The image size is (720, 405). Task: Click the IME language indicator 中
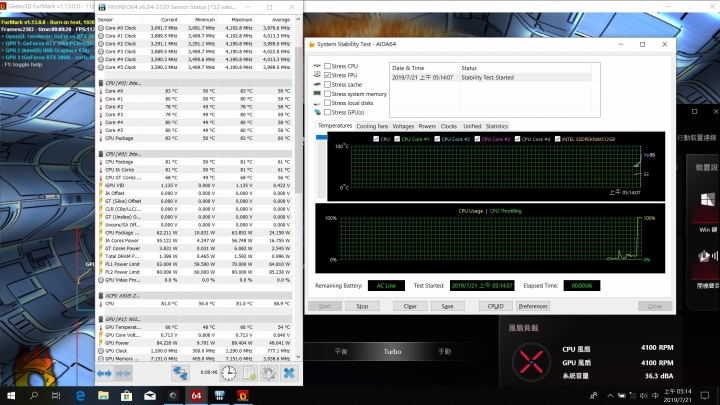(655, 395)
